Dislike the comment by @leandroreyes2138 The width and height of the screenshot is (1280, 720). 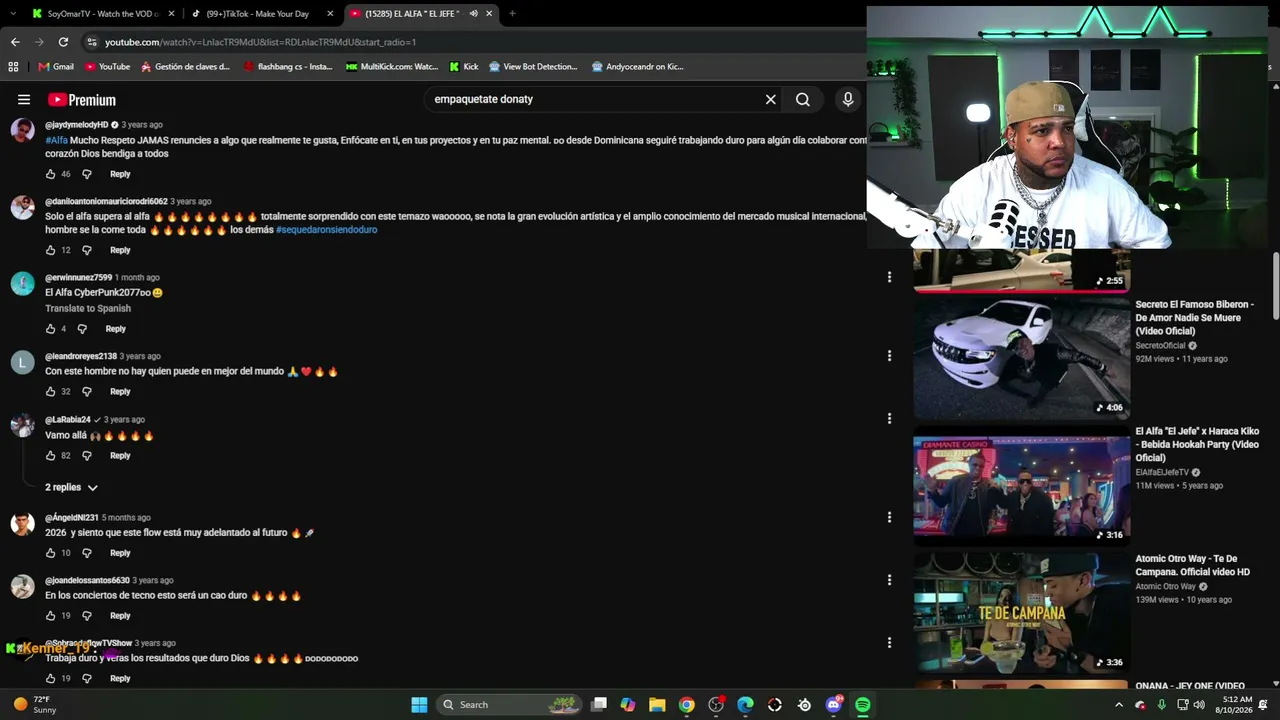click(87, 392)
